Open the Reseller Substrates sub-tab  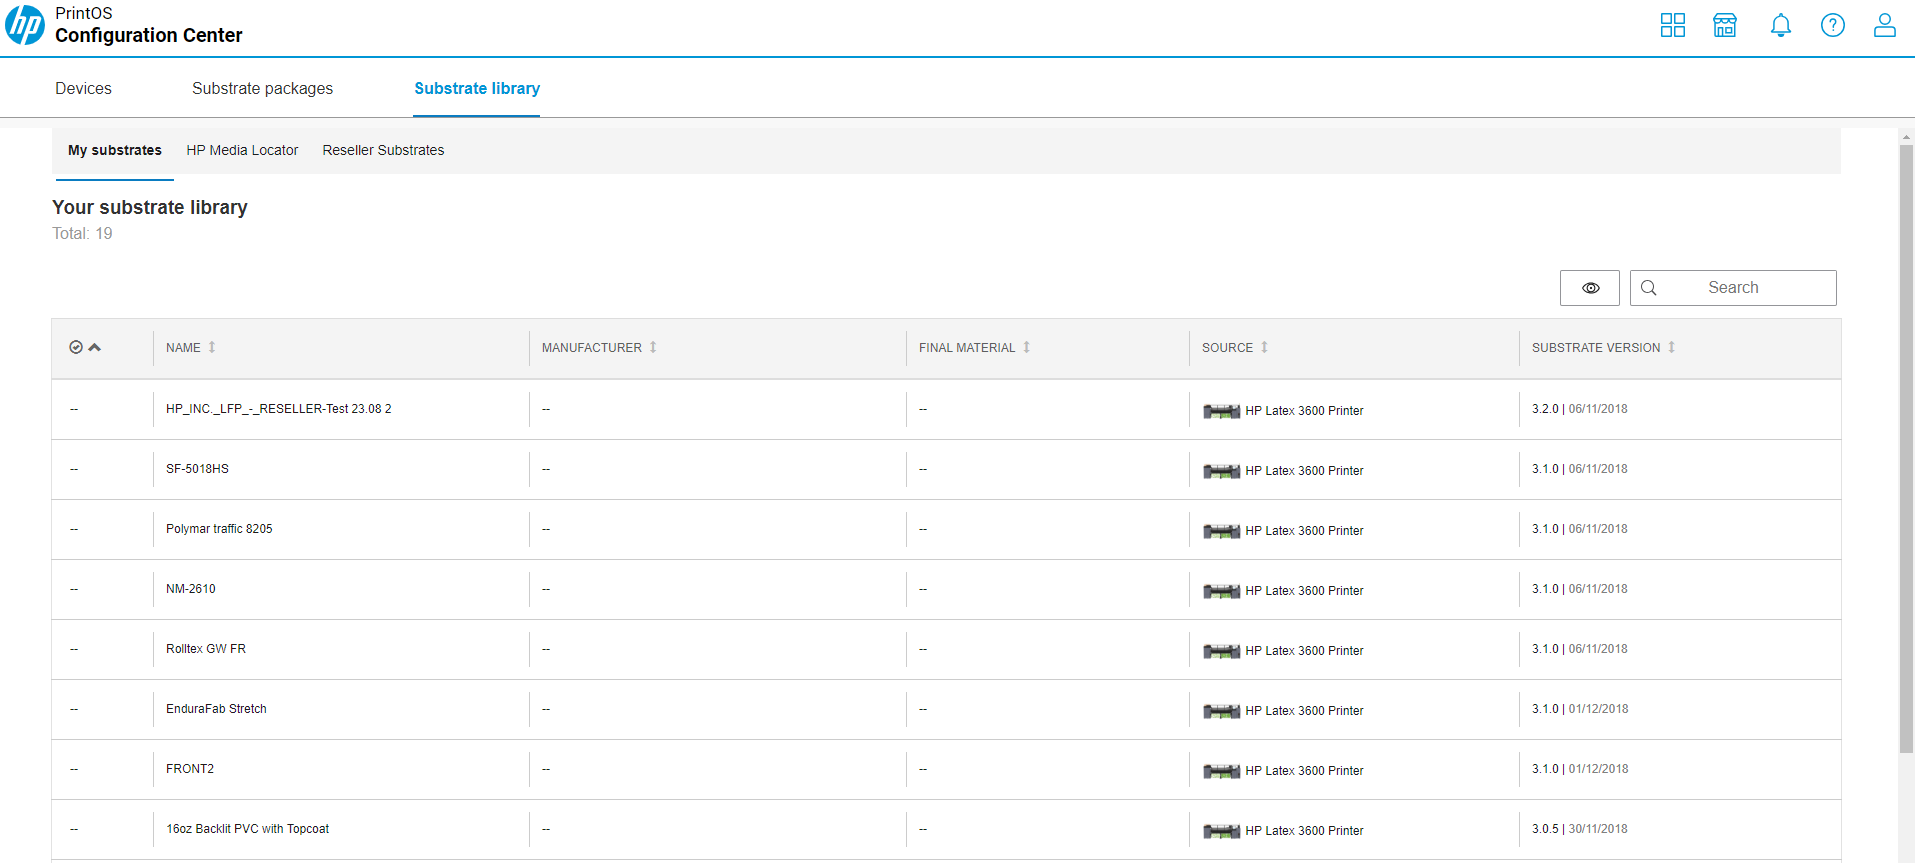383,150
